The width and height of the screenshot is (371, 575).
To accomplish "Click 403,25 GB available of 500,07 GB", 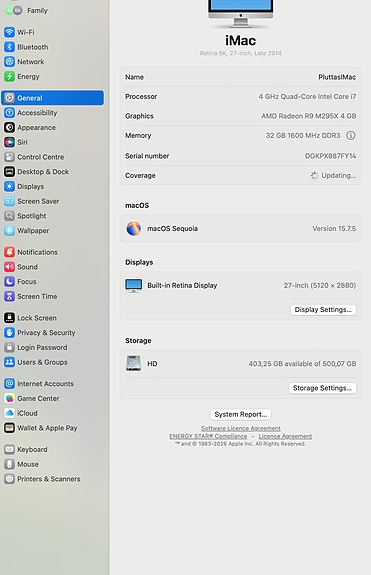I will click(x=302, y=363).
